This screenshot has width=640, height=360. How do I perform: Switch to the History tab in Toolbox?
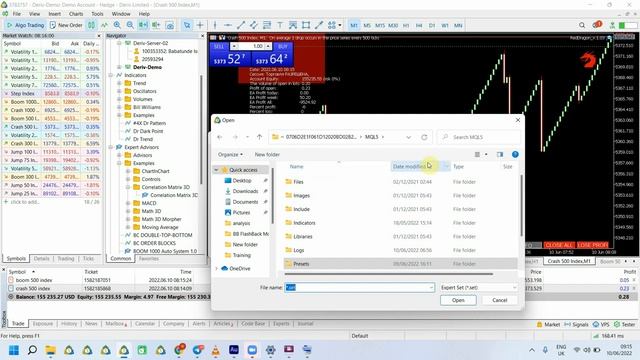(x=69, y=324)
